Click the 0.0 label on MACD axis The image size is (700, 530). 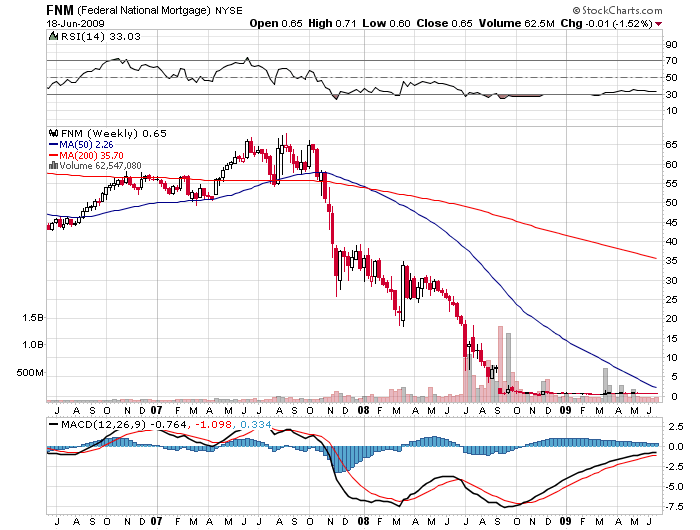(676, 447)
